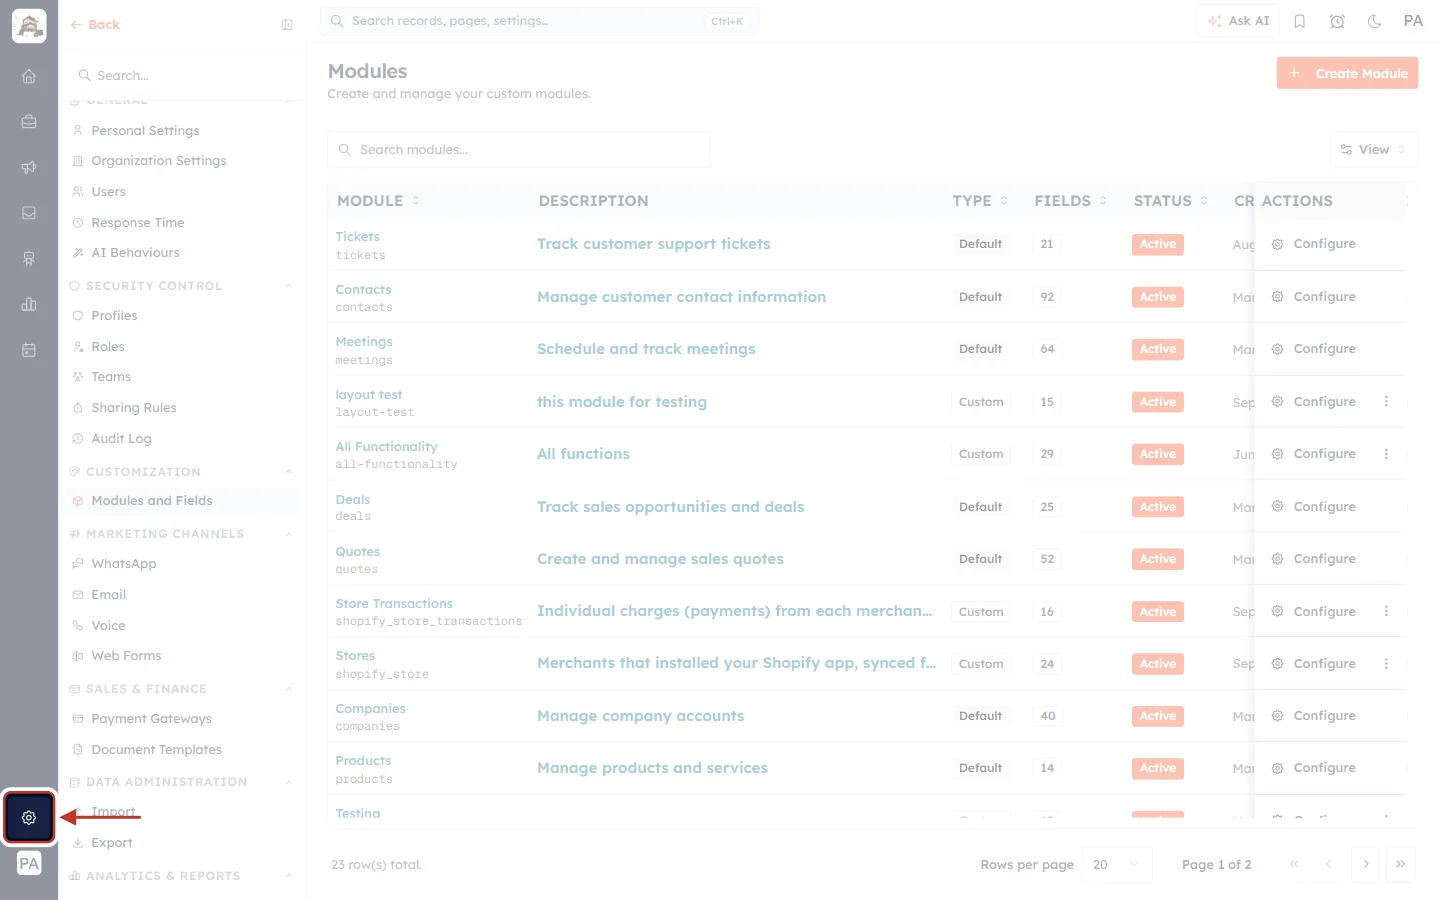
Task: Sort by Module column header
Action: tap(378, 201)
